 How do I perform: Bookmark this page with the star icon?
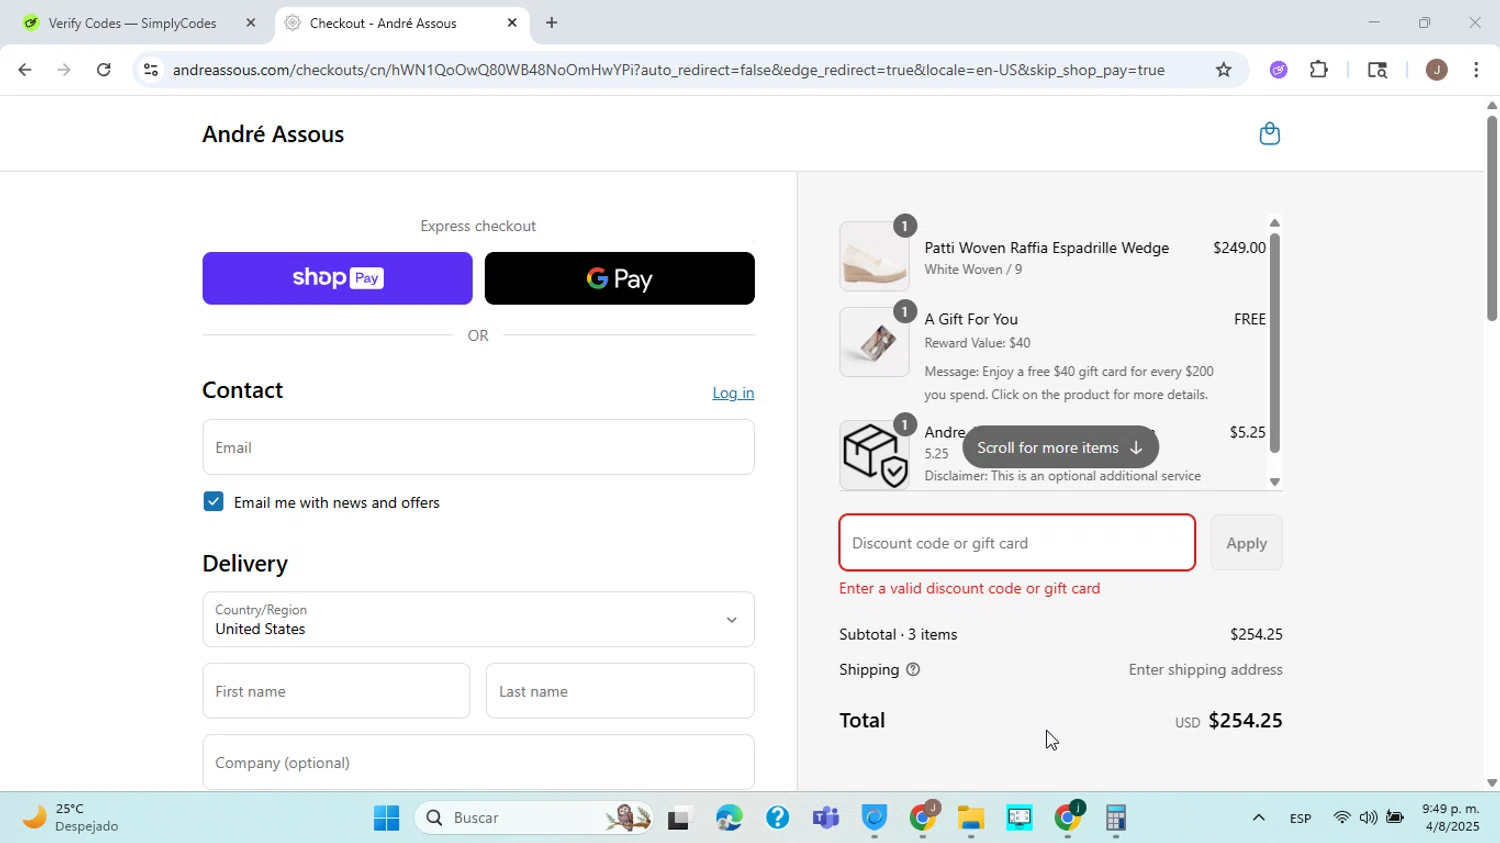[x=1223, y=70]
